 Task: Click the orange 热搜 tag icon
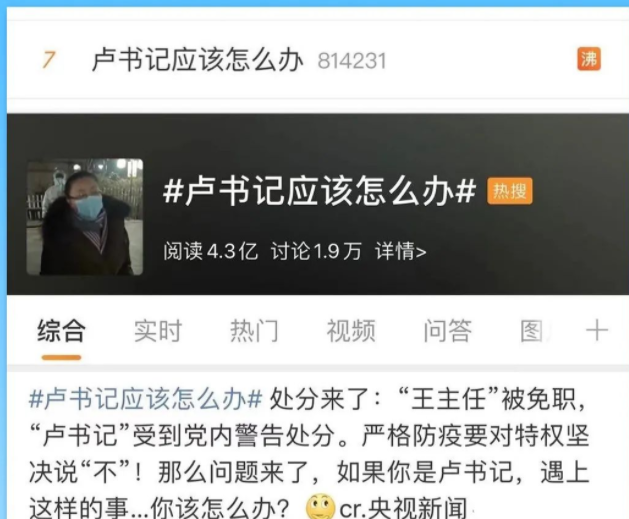point(510,191)
